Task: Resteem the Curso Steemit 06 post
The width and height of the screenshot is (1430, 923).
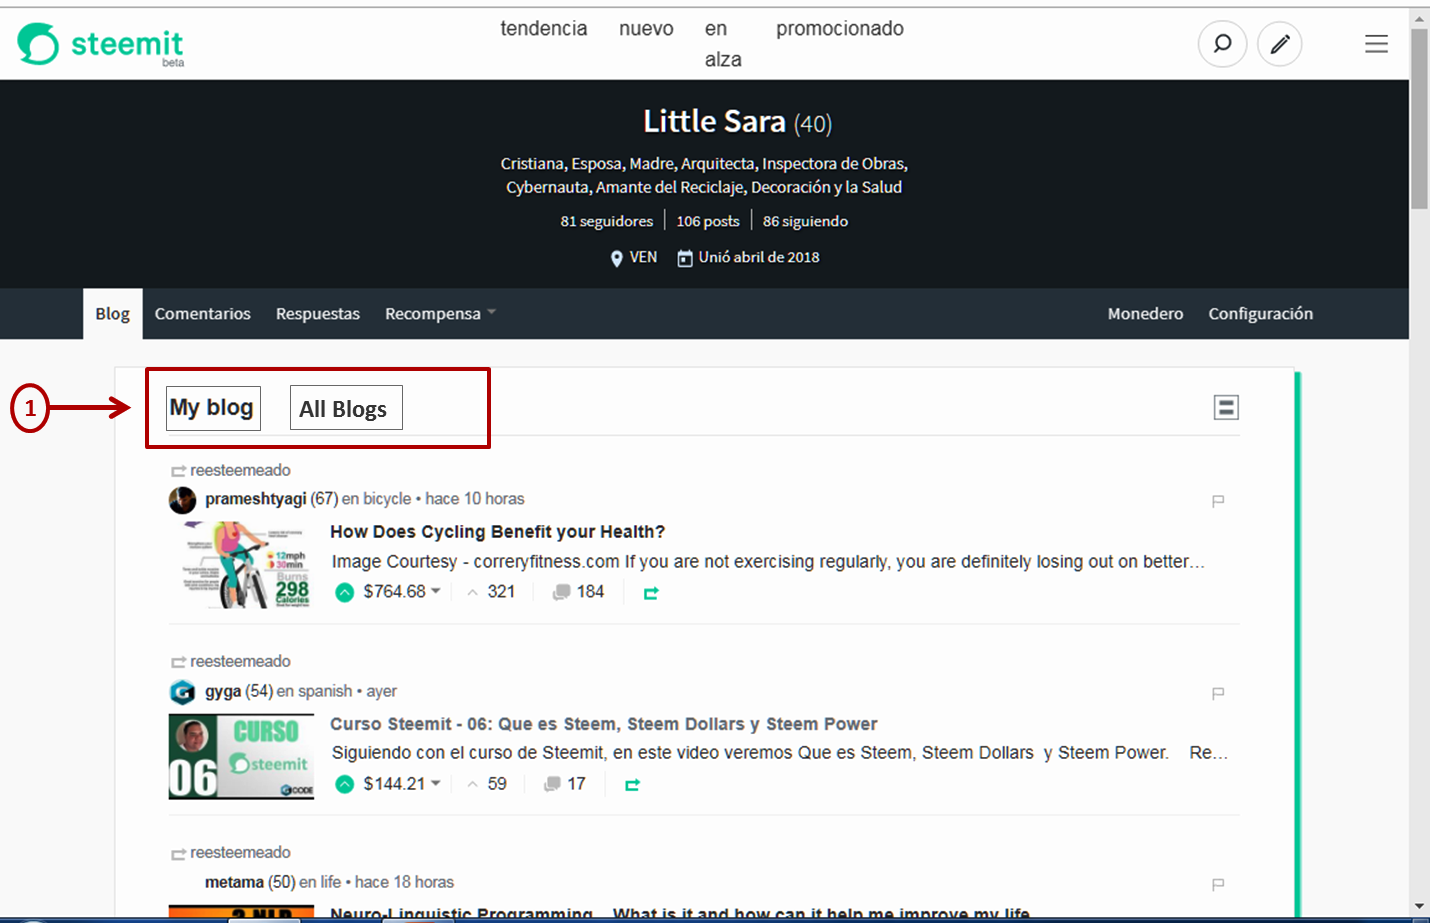Action: [x=632, y=785]
